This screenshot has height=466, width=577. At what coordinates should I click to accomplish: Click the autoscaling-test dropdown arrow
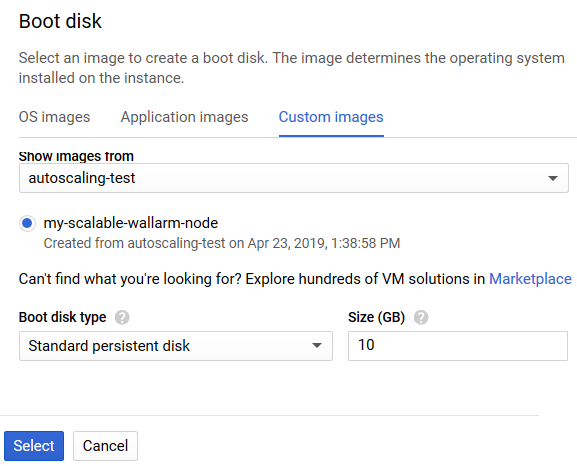(552, 179)
